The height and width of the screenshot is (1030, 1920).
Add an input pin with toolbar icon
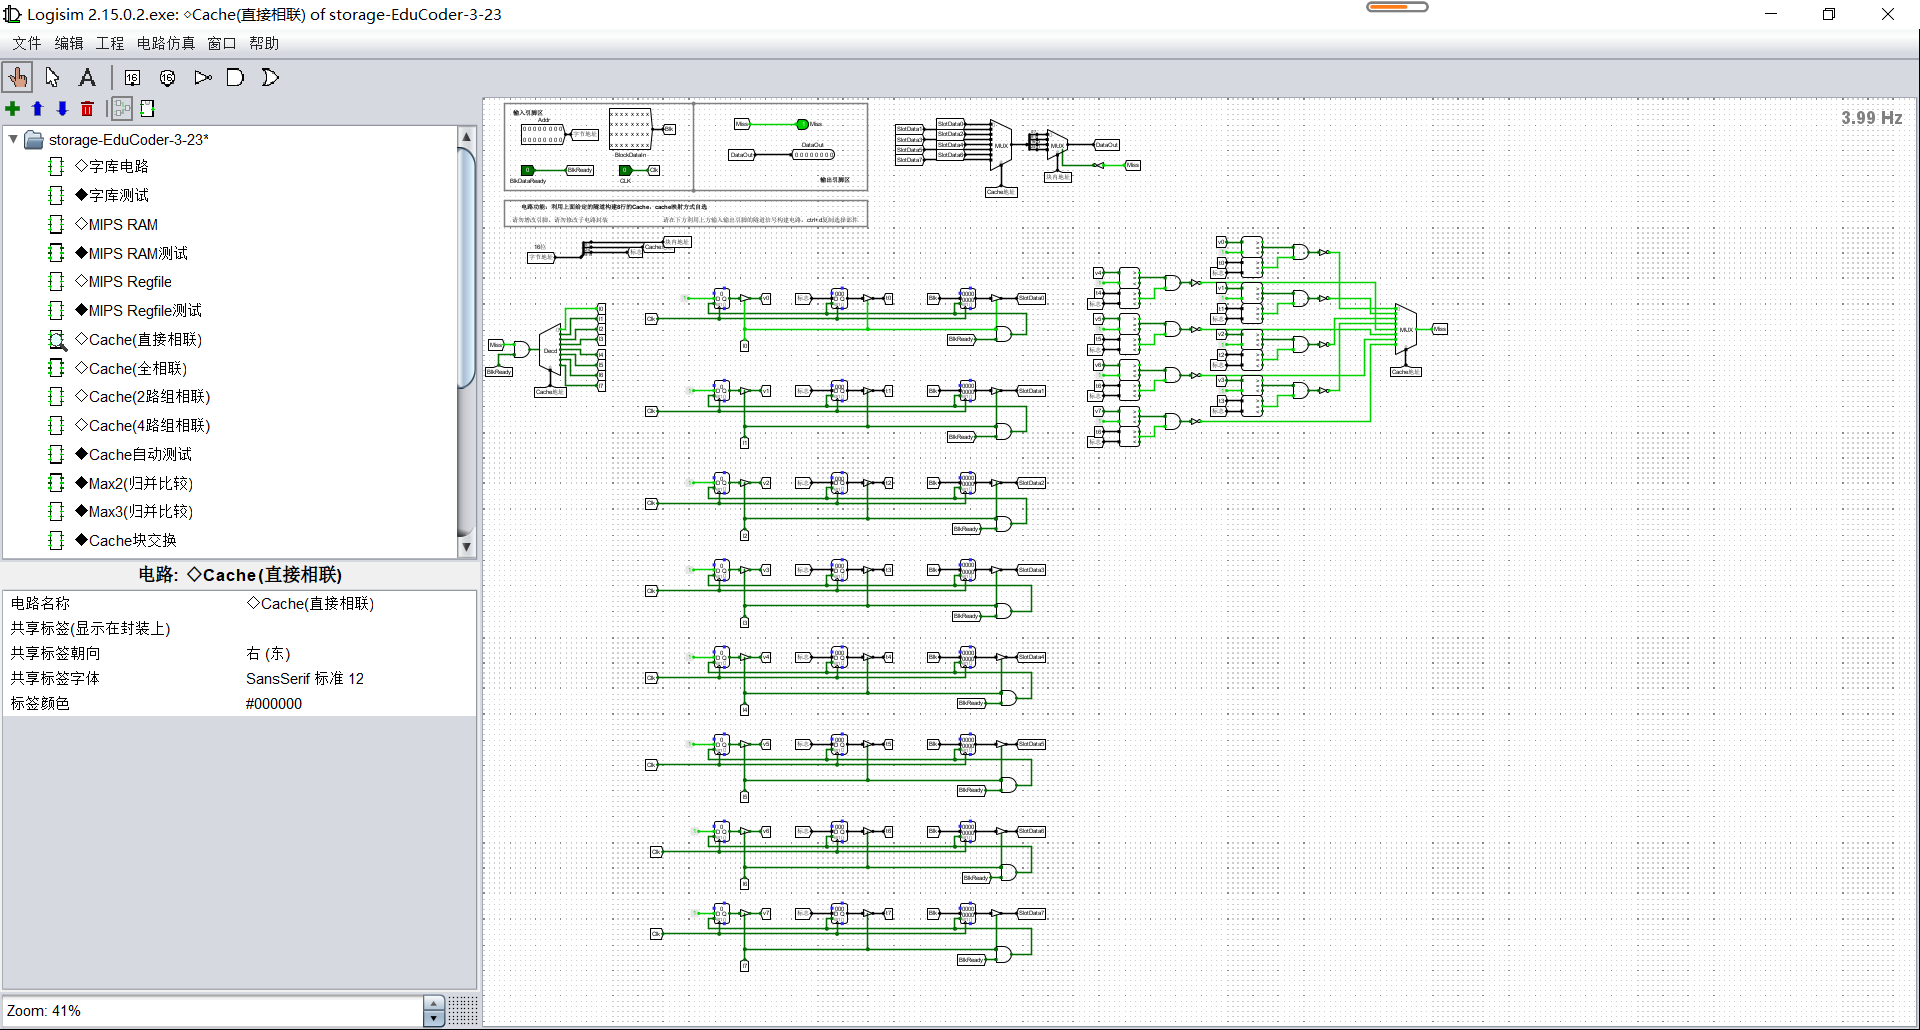(132, 77)
